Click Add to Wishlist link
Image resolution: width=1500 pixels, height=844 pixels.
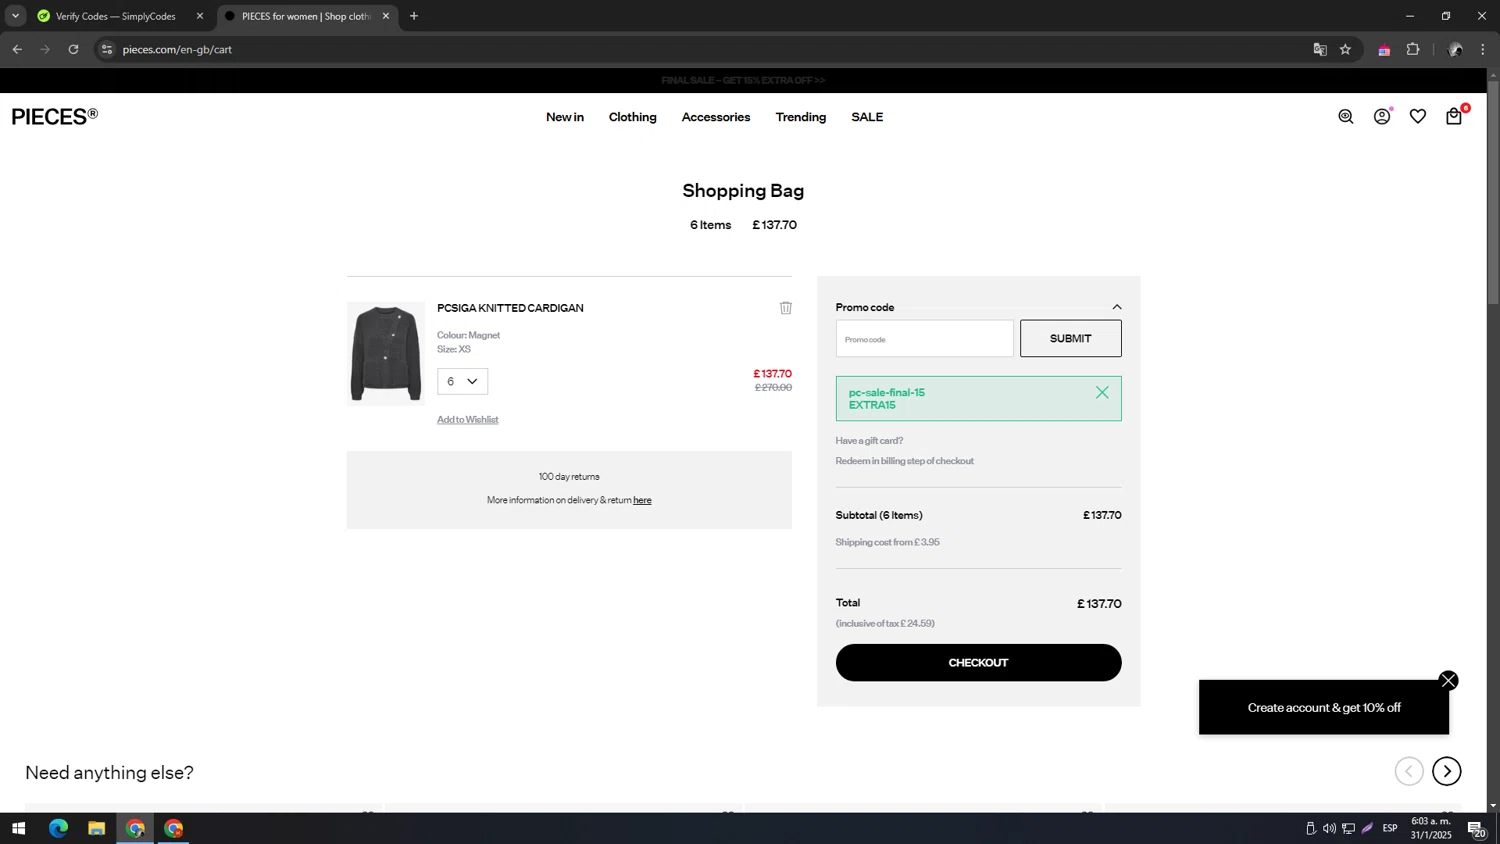pos(468,420)
